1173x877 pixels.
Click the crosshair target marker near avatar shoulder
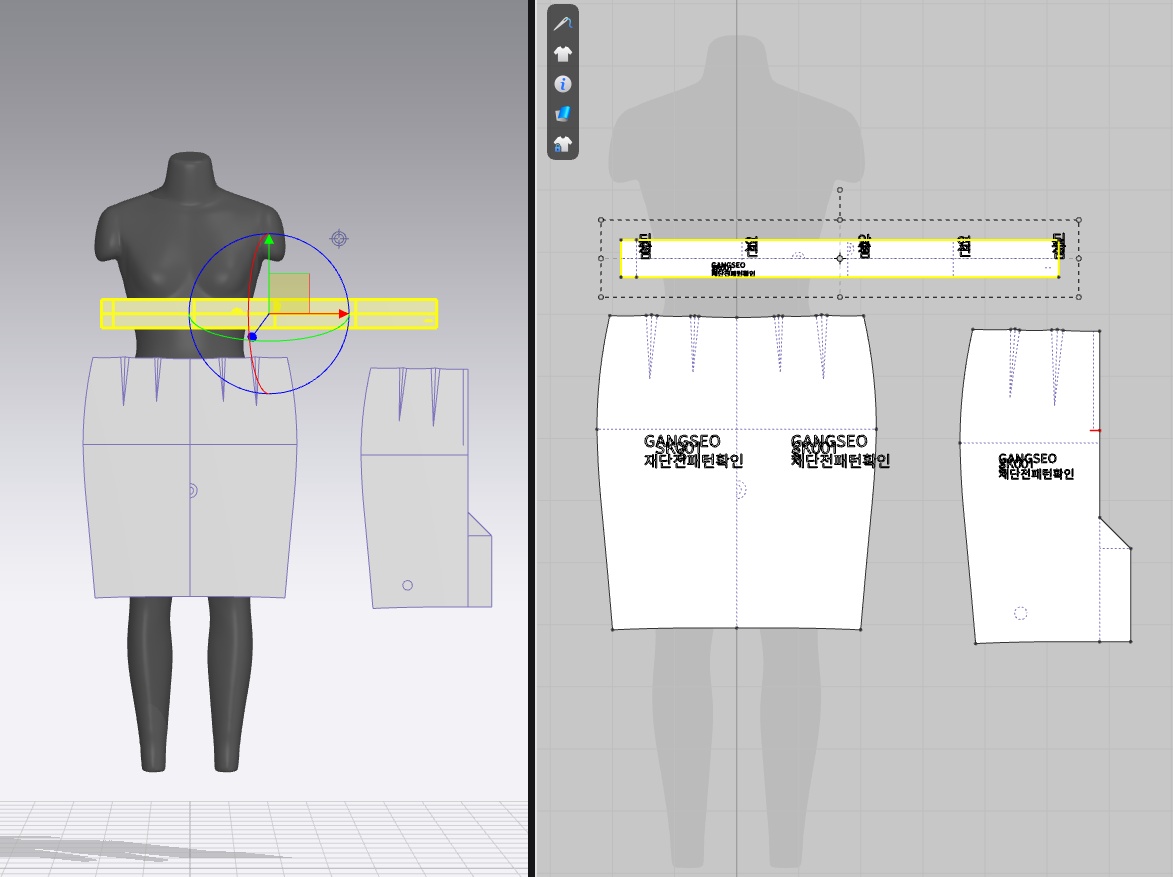click(x=339, y=239)
